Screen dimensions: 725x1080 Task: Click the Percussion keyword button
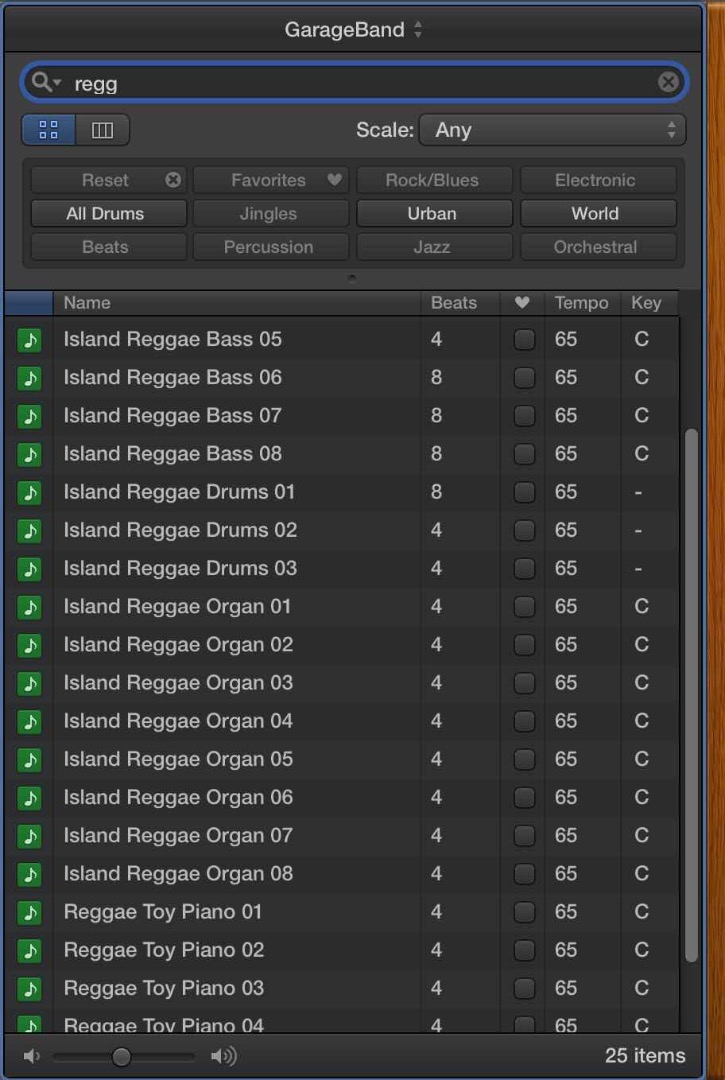(x=271, y=247)
